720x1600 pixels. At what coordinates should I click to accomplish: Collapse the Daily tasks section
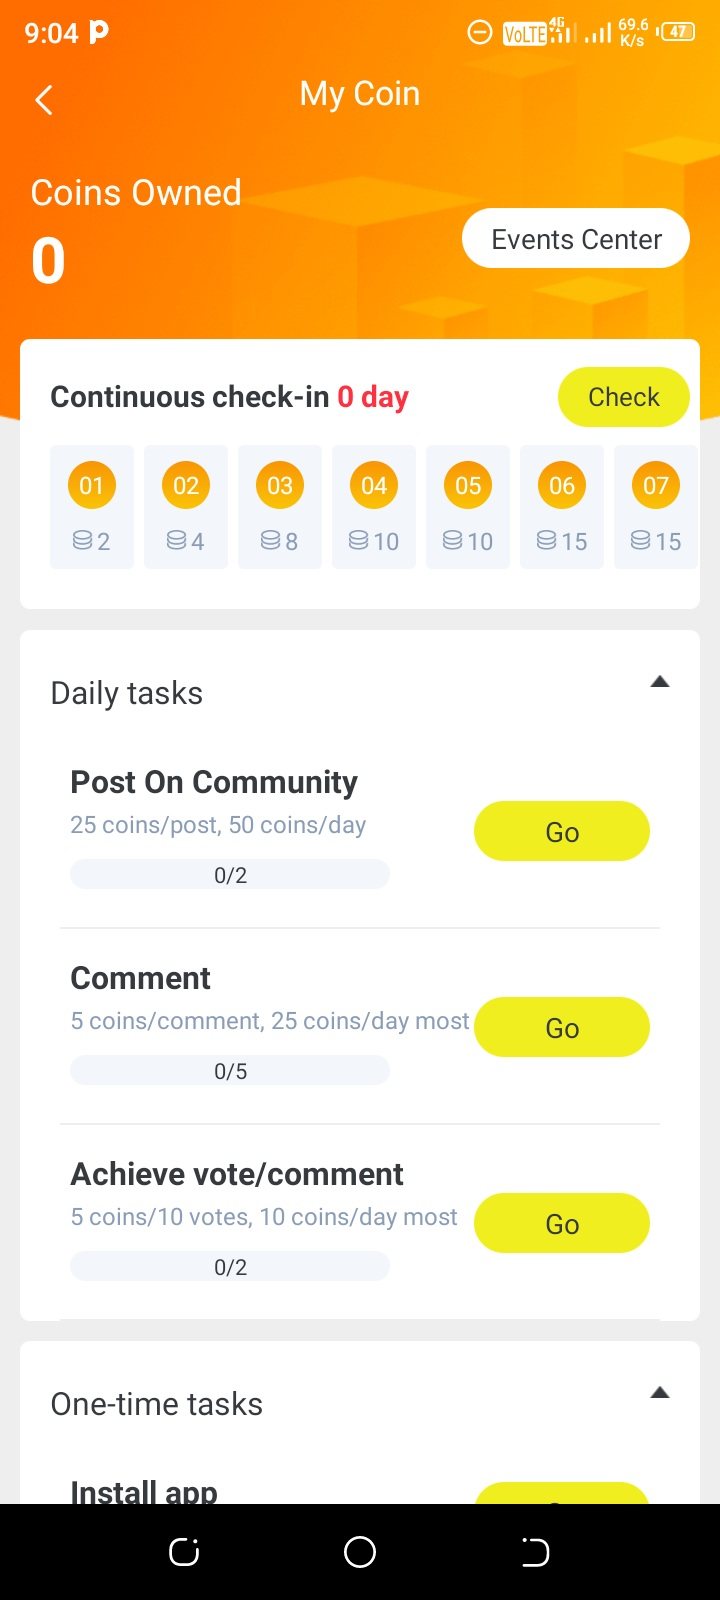tap(659, 682)
